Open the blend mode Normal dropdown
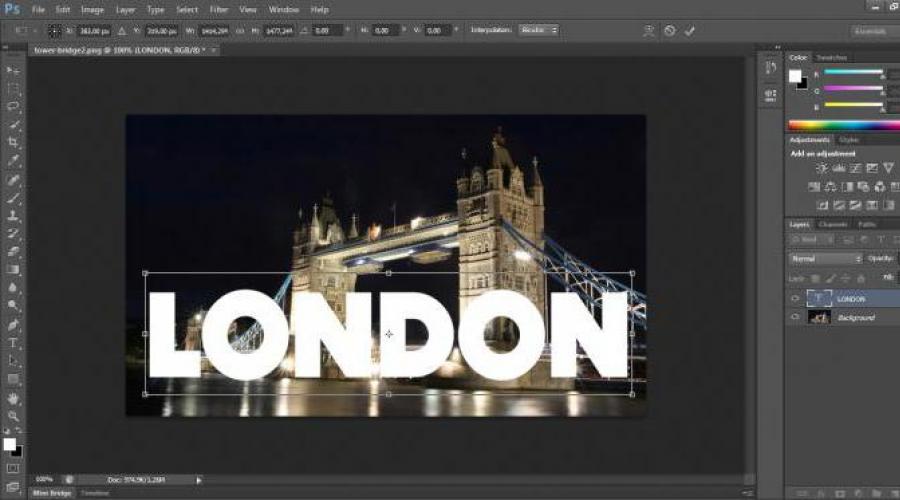 [825, 259]
